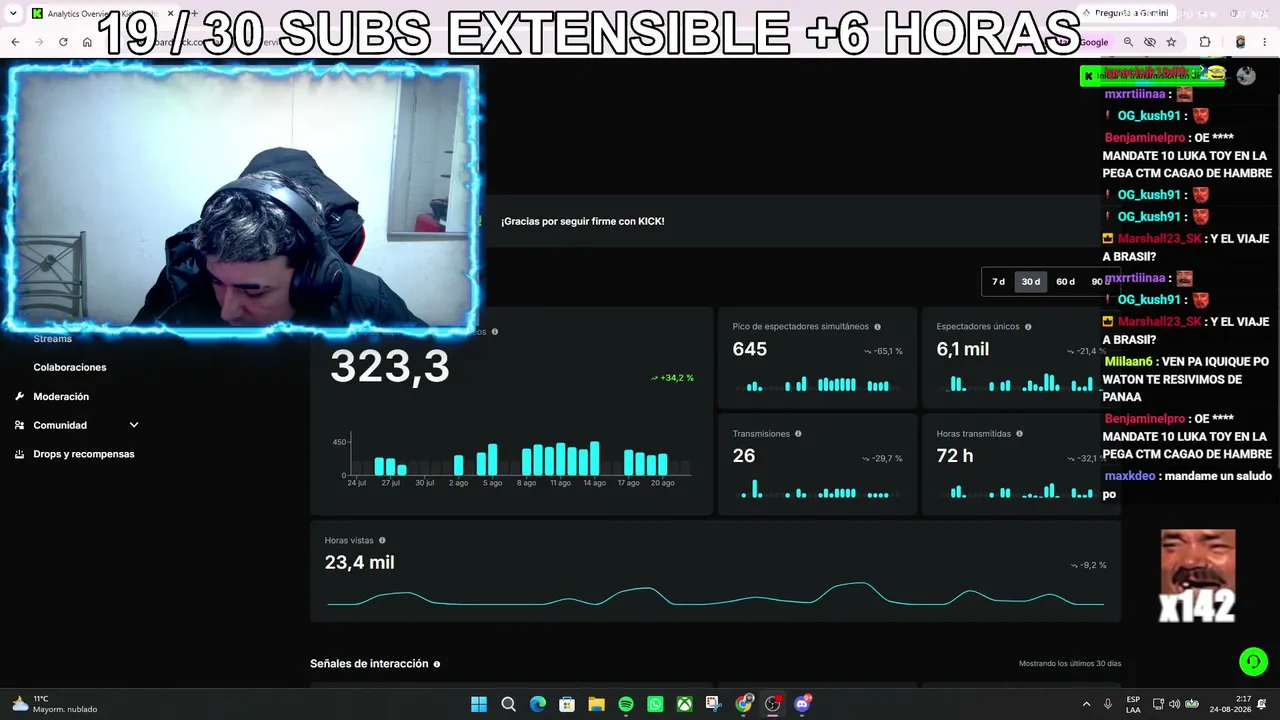Open info tooltip beside Horas vistas

(x=381, y=541)
